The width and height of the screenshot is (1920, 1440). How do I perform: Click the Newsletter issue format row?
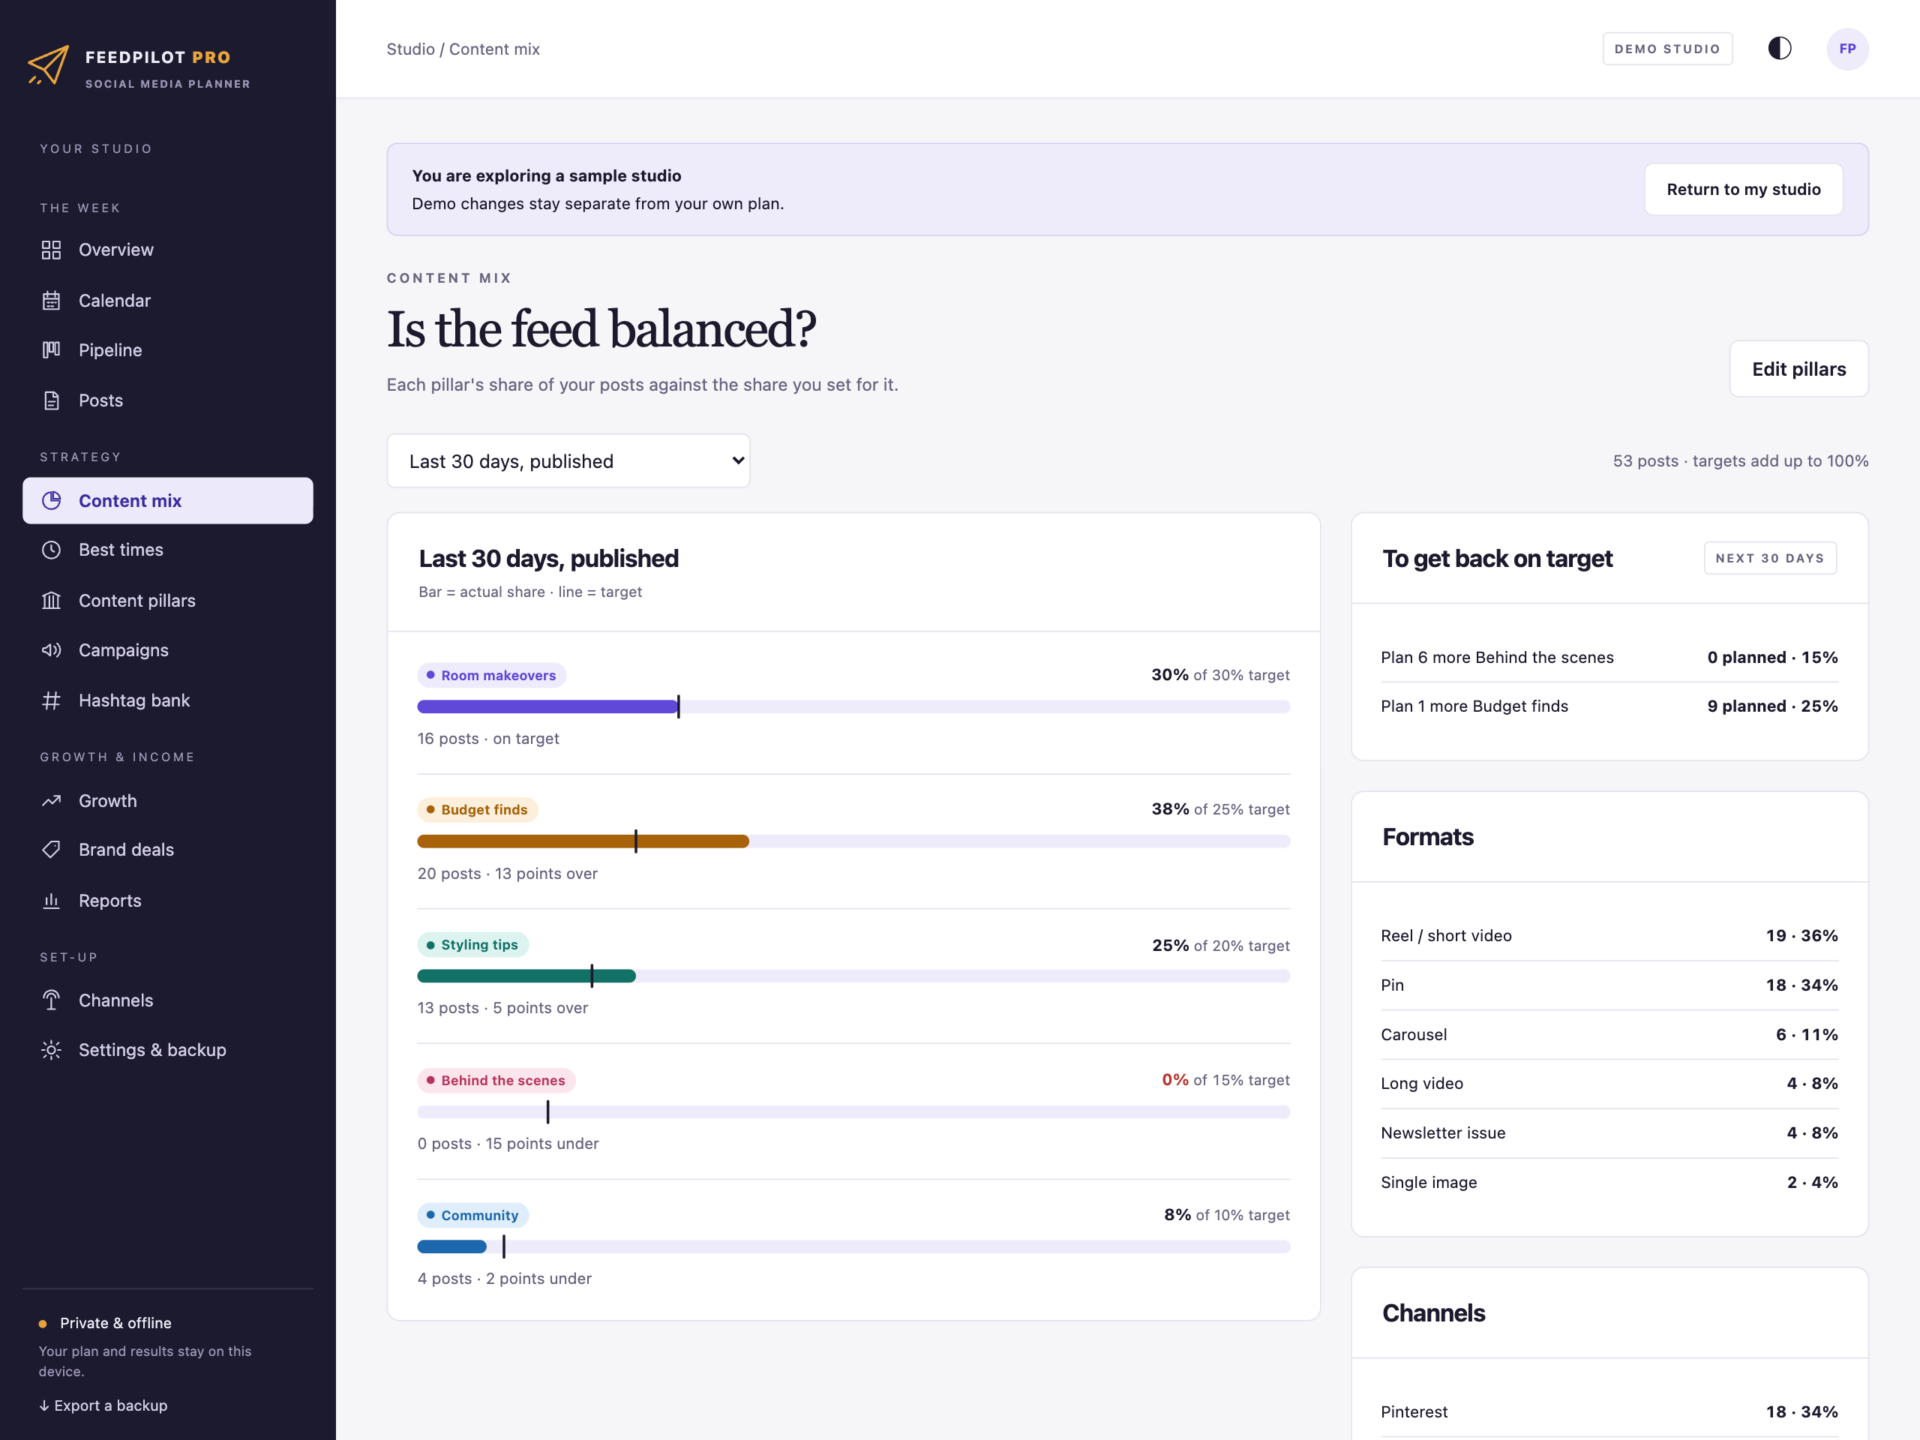[x=1609, y=1133]
